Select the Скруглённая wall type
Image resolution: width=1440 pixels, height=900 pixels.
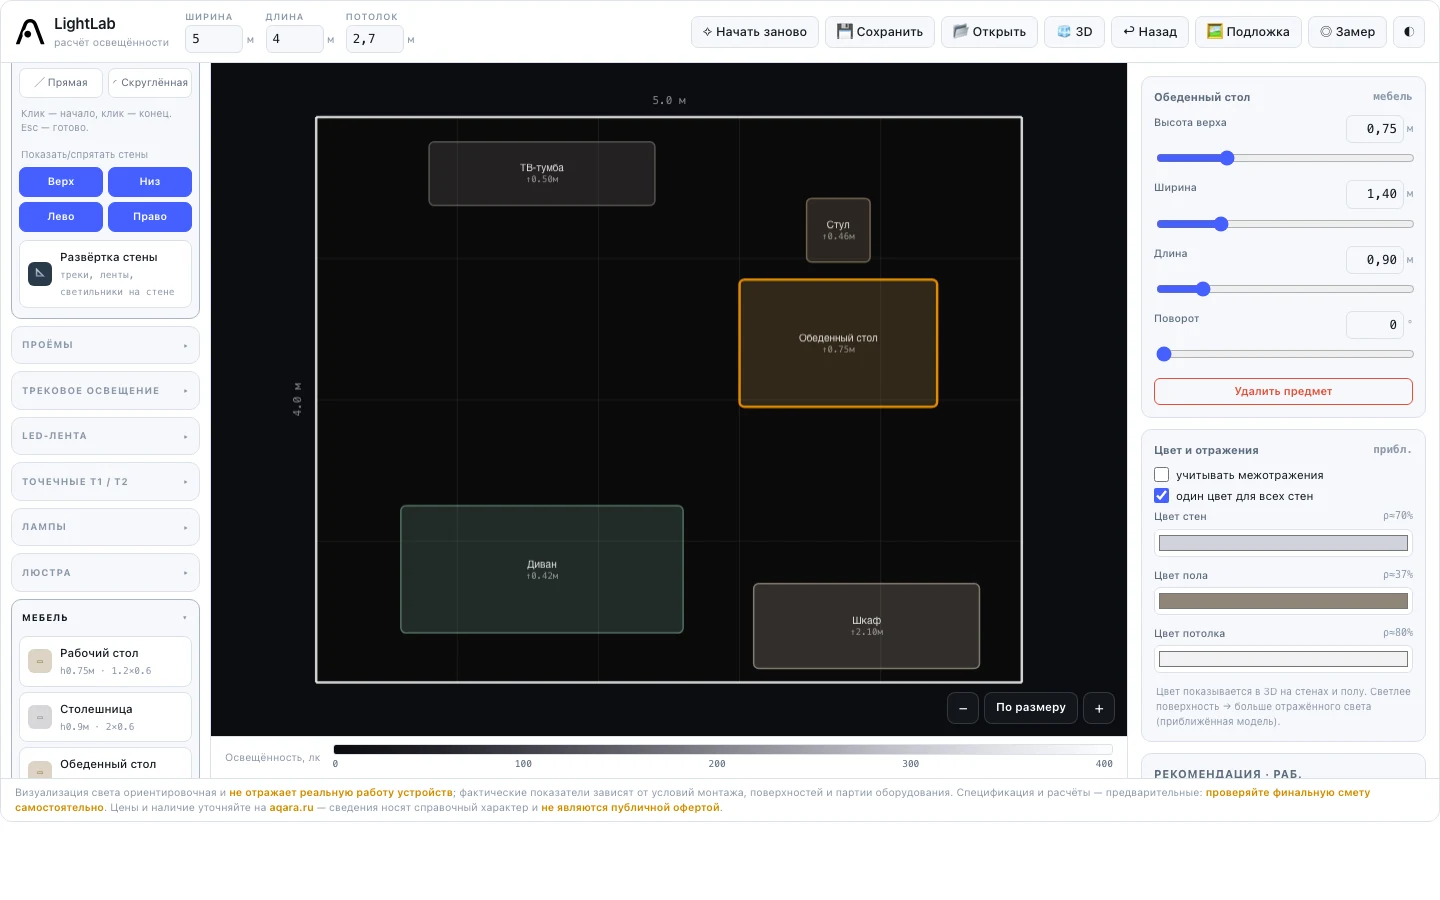click(x=150, y=83)
